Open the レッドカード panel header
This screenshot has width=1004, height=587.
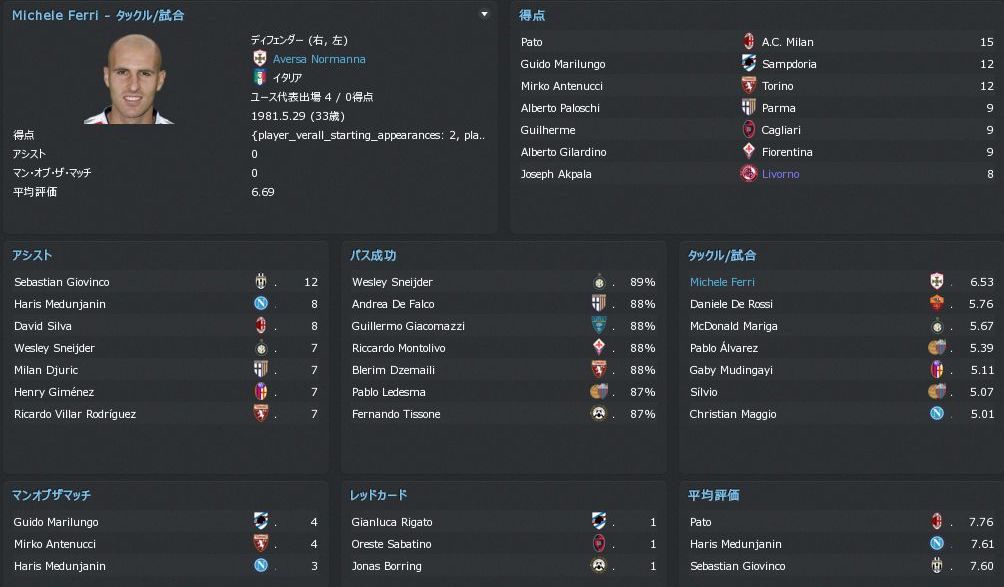pyautogui.click(x=378, y=495)
